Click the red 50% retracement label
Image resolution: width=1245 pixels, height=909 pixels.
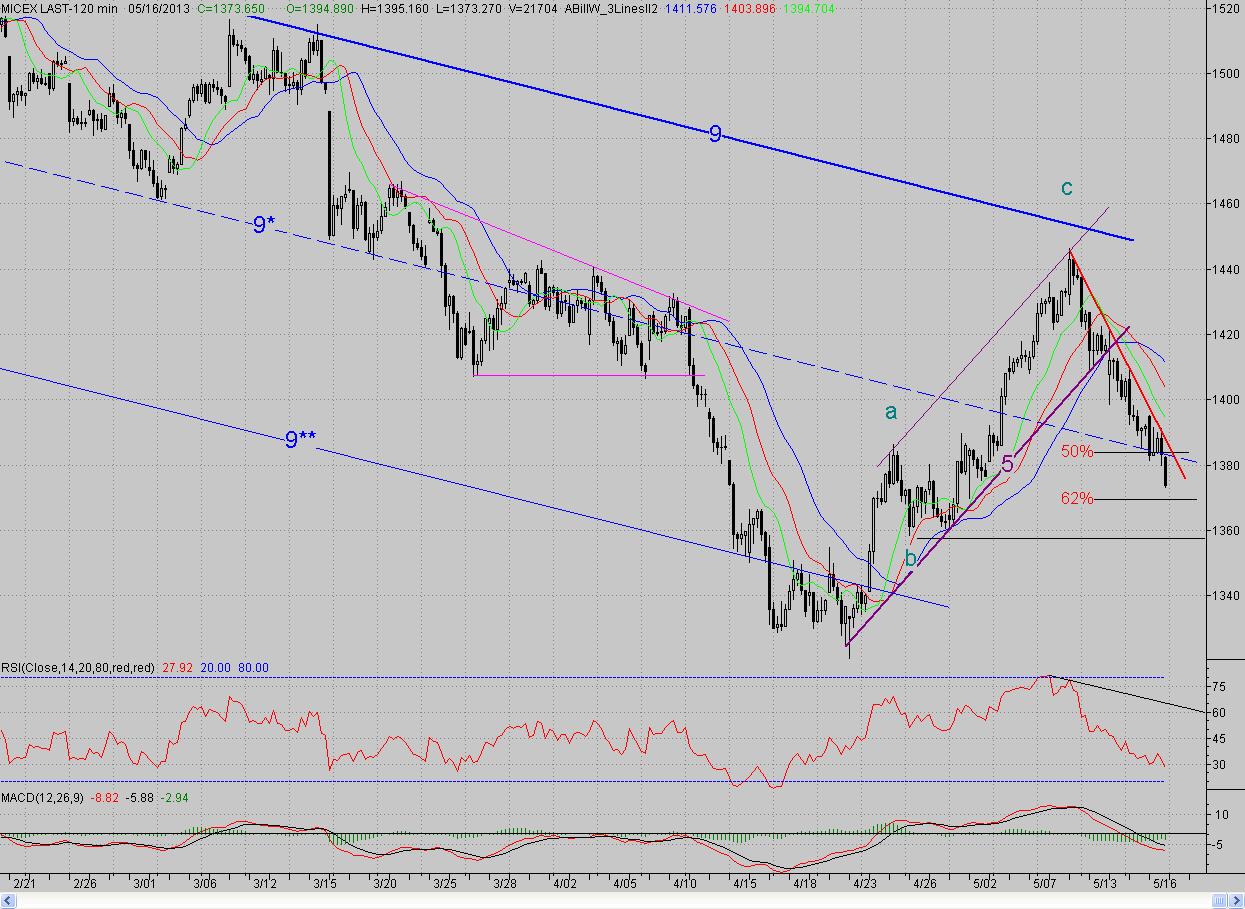[1077, 451]
